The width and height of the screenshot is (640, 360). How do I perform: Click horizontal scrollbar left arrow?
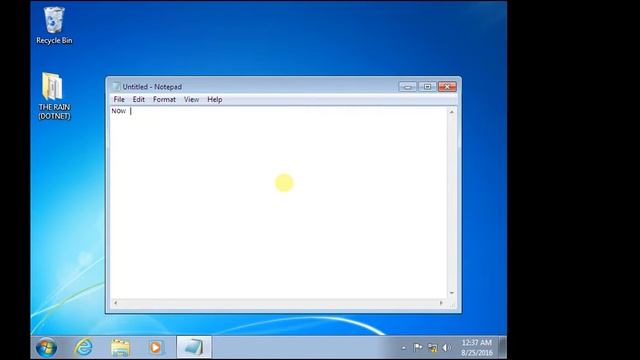[x=116, y=303]
